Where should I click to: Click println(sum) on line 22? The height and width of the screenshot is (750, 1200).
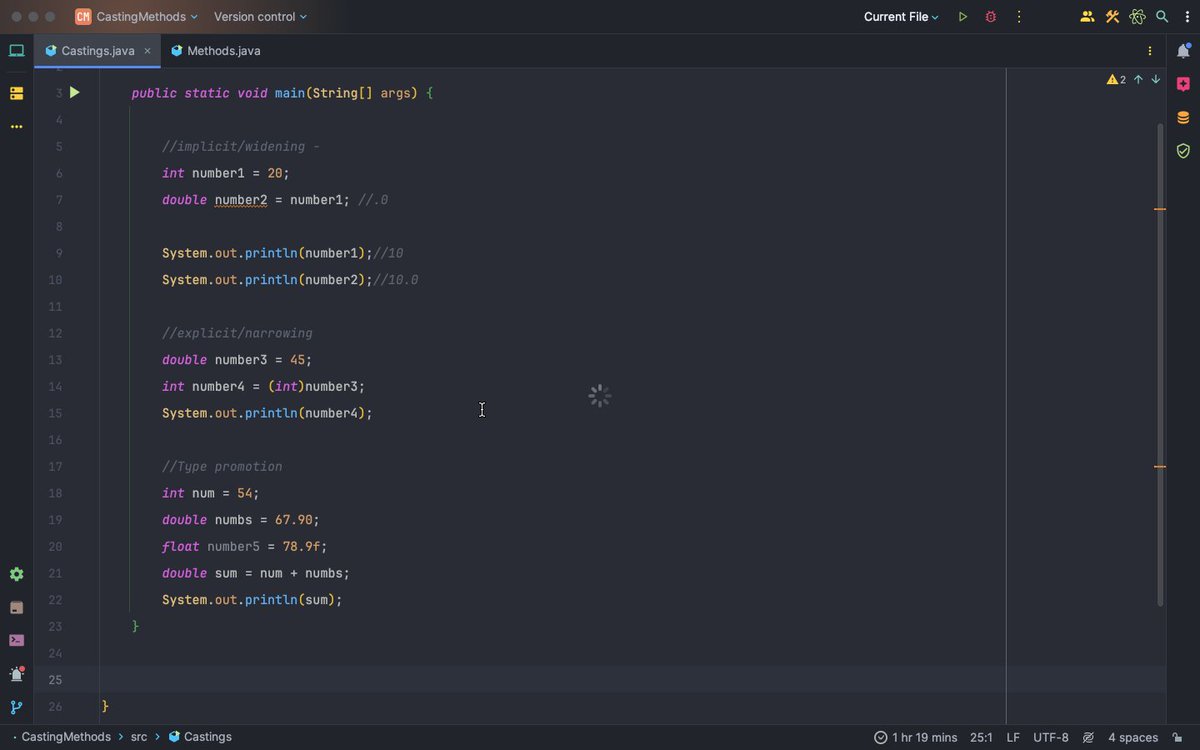pos(290,600)
